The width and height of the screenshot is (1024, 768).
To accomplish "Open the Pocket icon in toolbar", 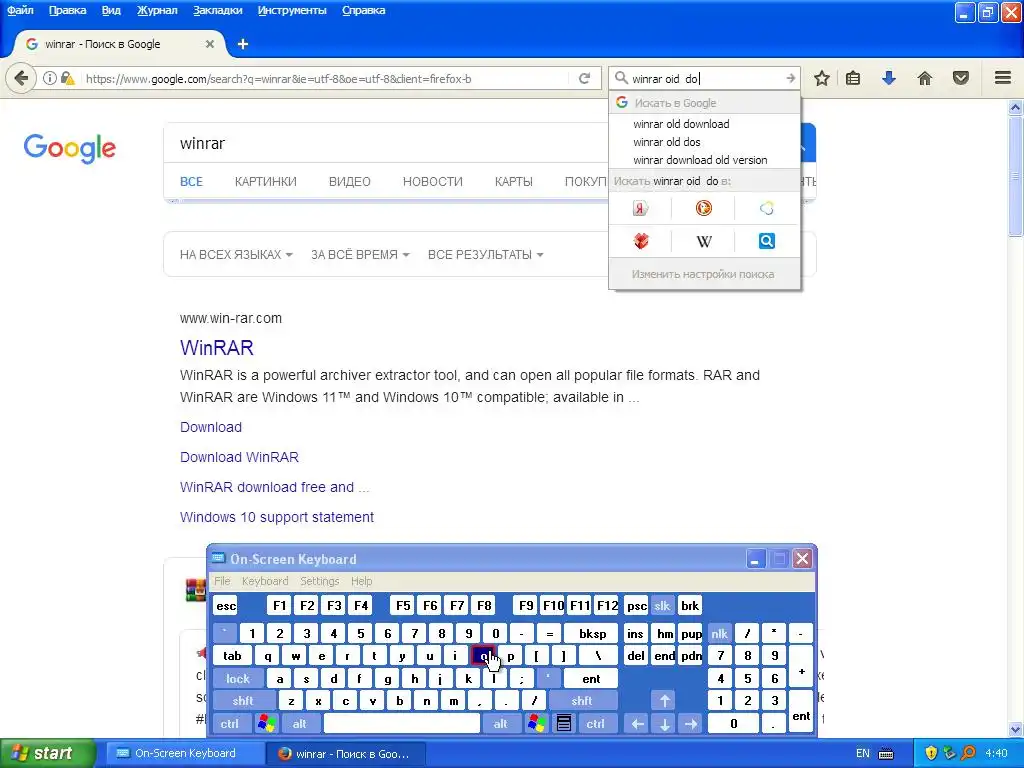I will (961, 79).
